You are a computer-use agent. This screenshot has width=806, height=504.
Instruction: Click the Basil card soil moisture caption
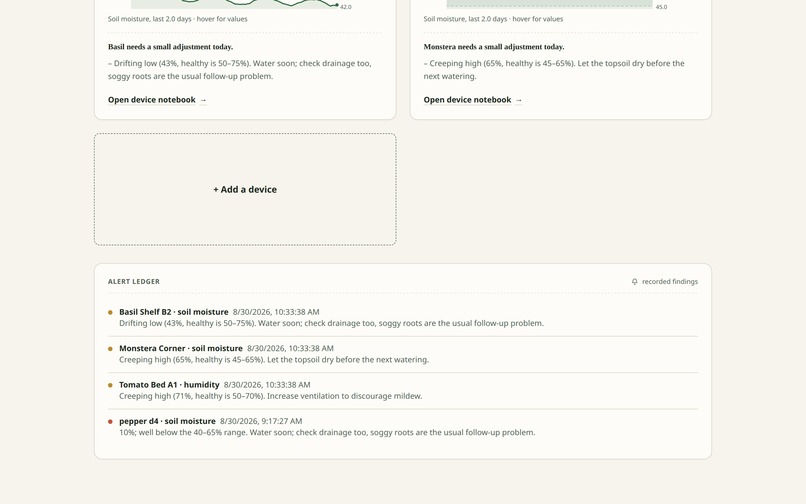pos(177,19)
